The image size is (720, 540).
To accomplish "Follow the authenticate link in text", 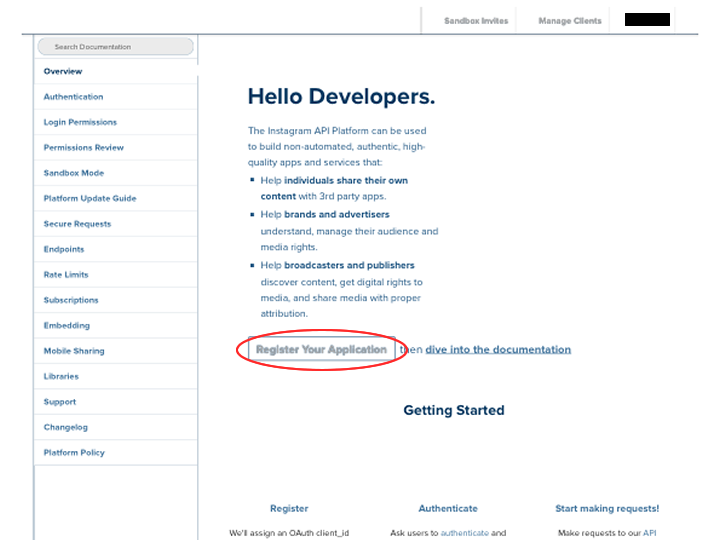I will pyautogui.click(x=465, y=533).
